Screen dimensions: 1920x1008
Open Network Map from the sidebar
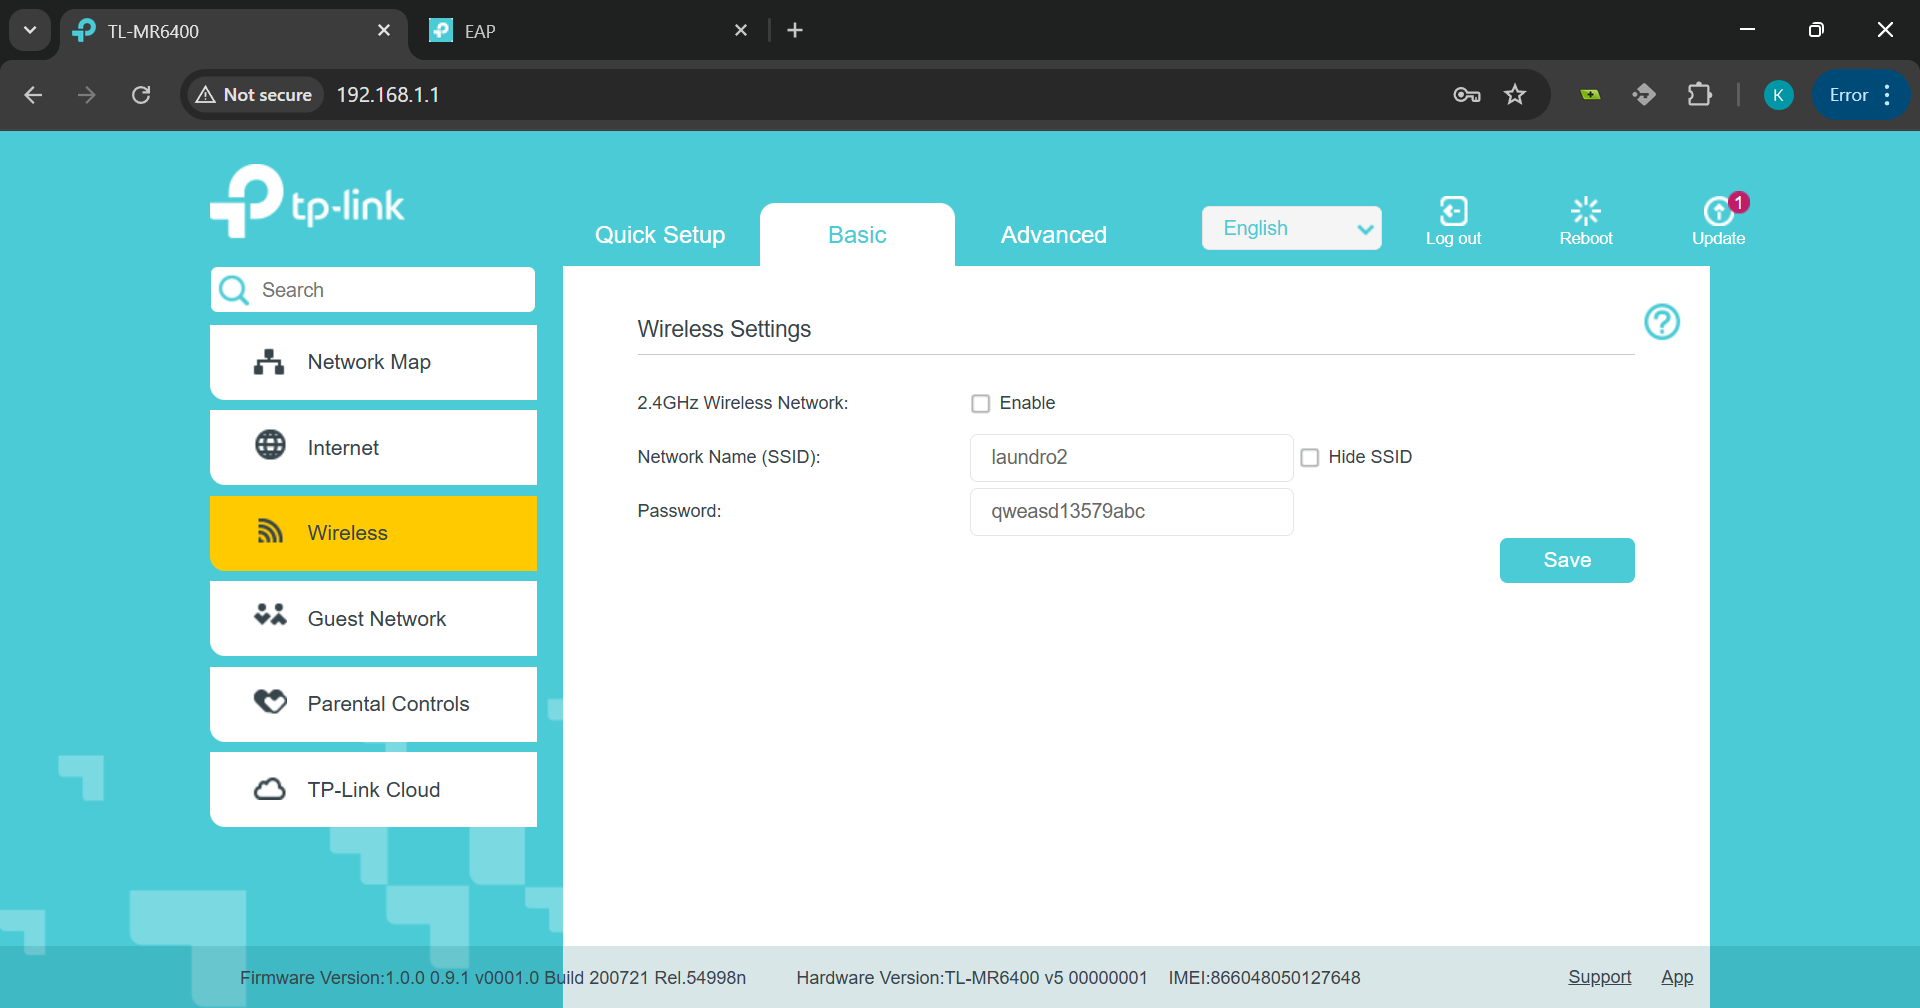[373, 362]
